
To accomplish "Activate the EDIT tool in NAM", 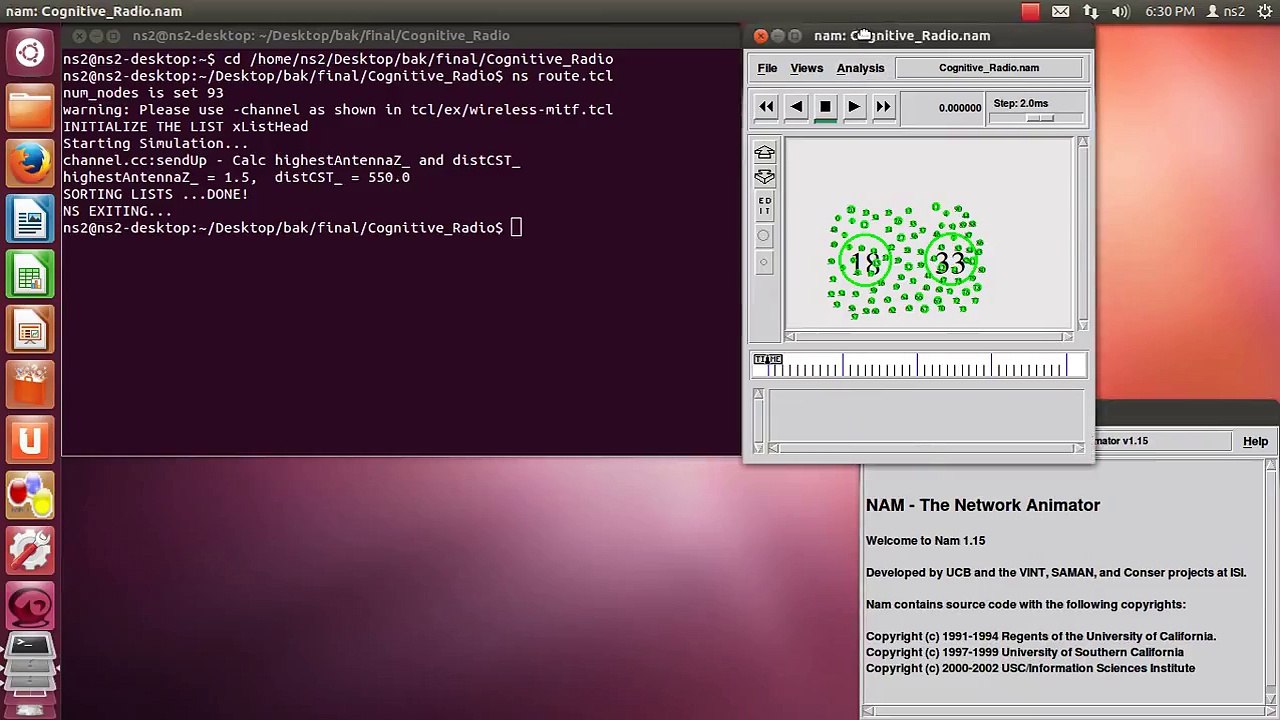I will [x=764, y=206].
